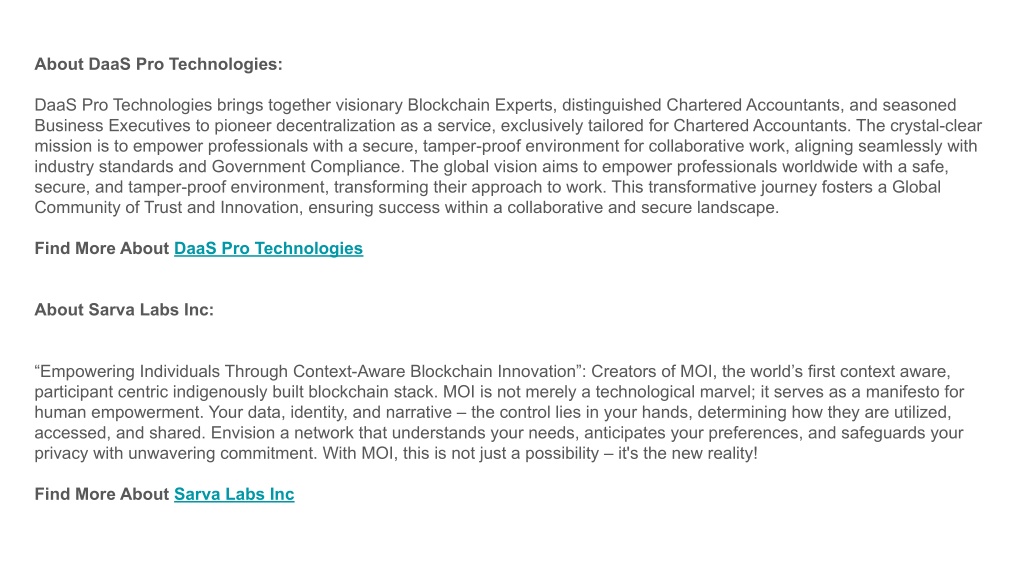The width and height of the screenshot is (1024, 576).
Task: Click the 'About Sarva Labs Inc:' heading
Action: click(x=124, y=310)
